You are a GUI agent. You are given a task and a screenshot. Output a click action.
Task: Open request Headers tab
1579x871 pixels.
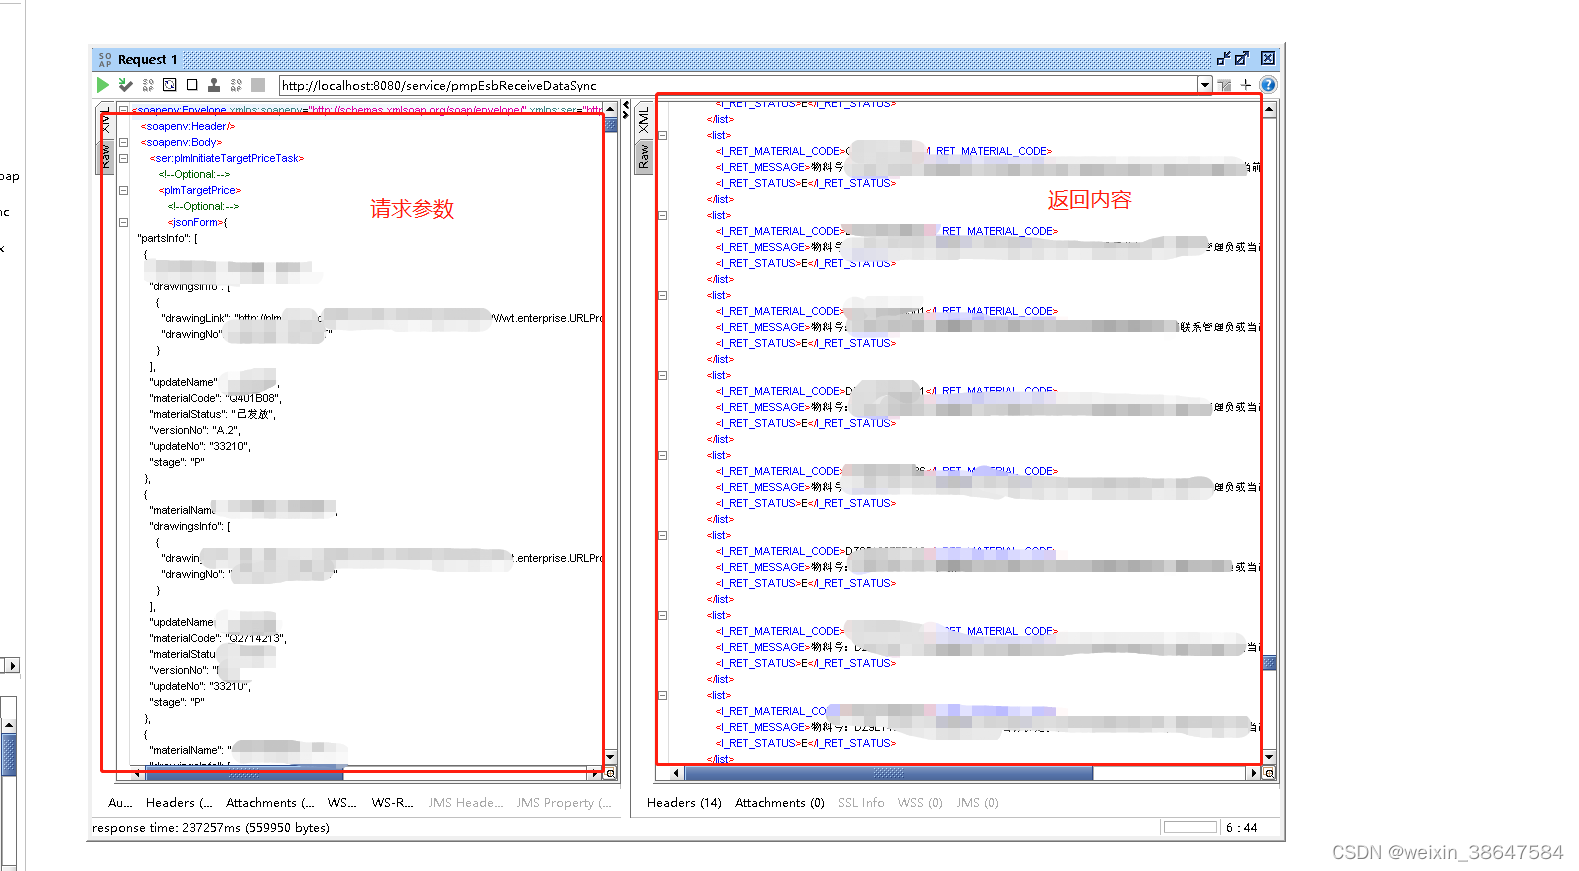179,802
